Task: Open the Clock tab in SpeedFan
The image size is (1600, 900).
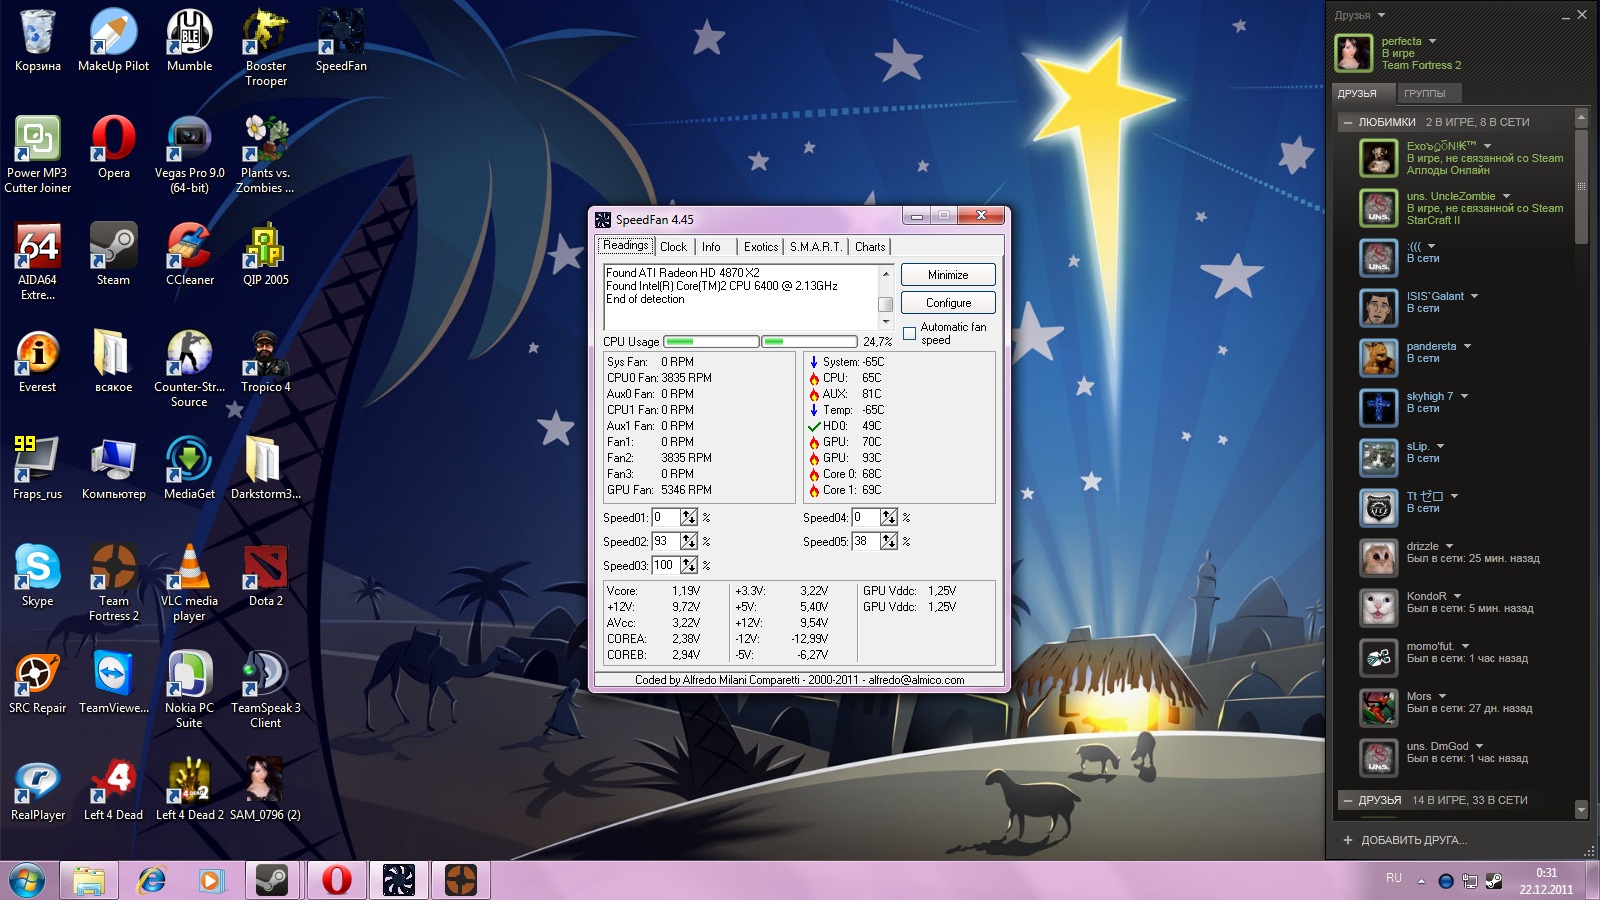Action: (673, 247)
